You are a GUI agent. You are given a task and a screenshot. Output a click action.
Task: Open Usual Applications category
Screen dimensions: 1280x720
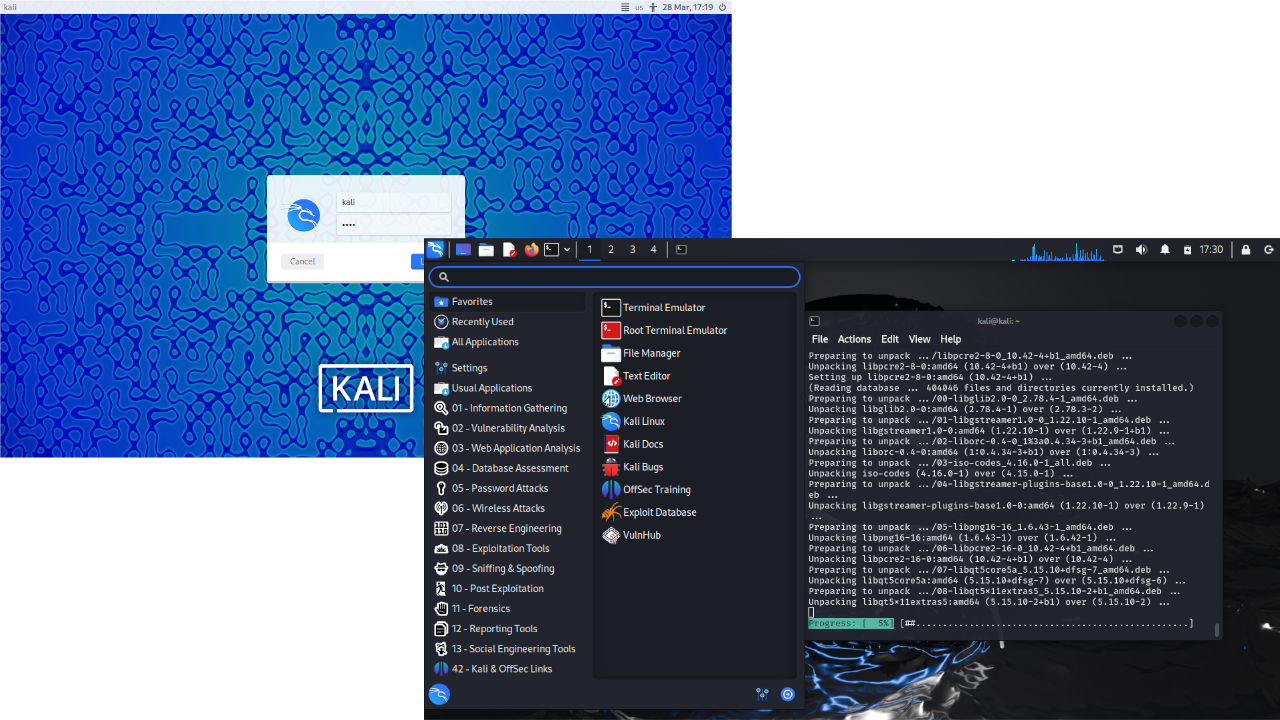pyautogui.click(x=509, y=388)
